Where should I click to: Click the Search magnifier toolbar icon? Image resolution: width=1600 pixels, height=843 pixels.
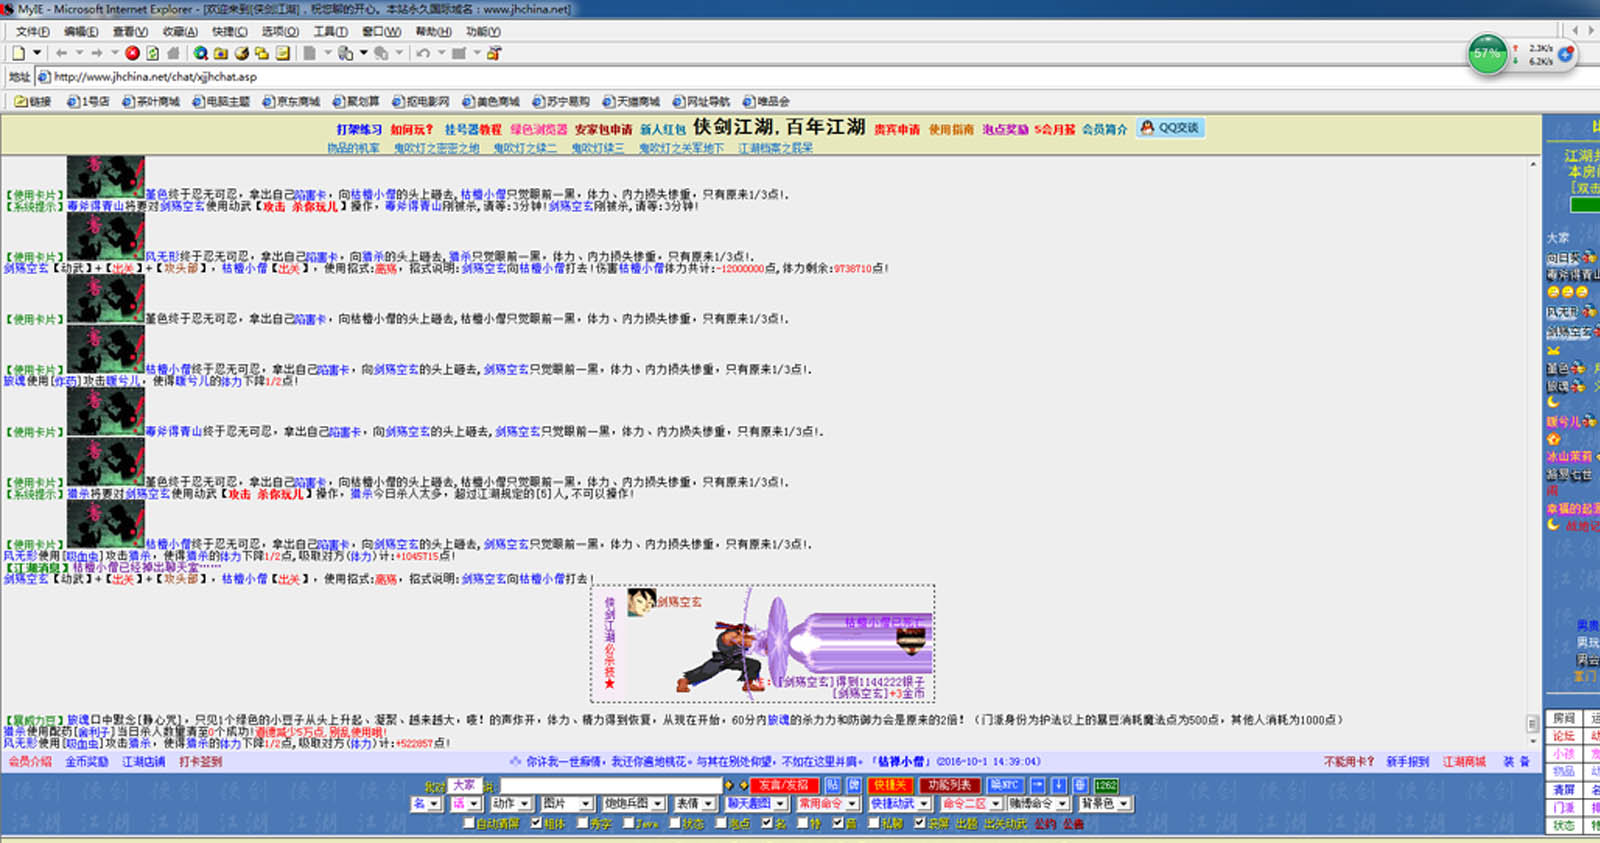(201, 53)
